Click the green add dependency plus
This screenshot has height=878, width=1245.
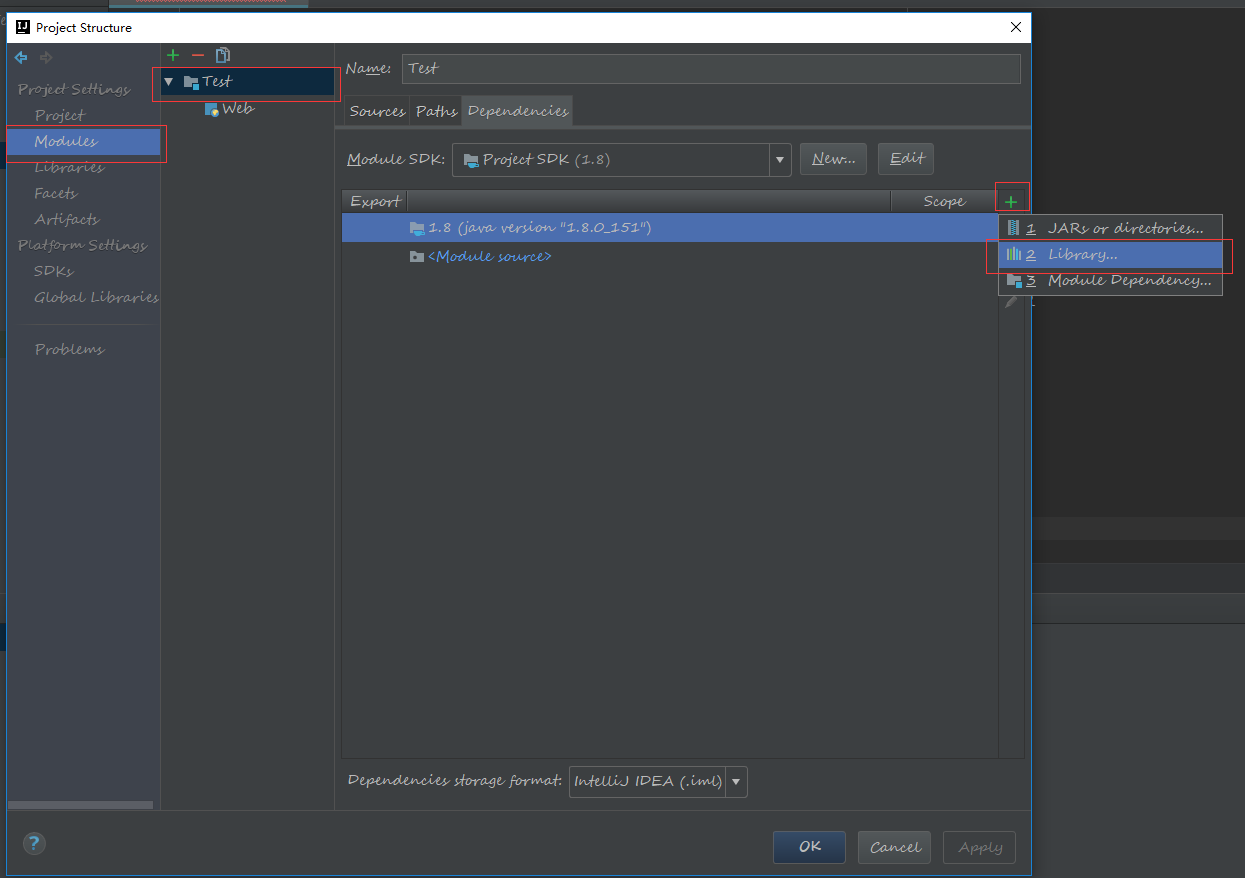(x=1011, y=201)
